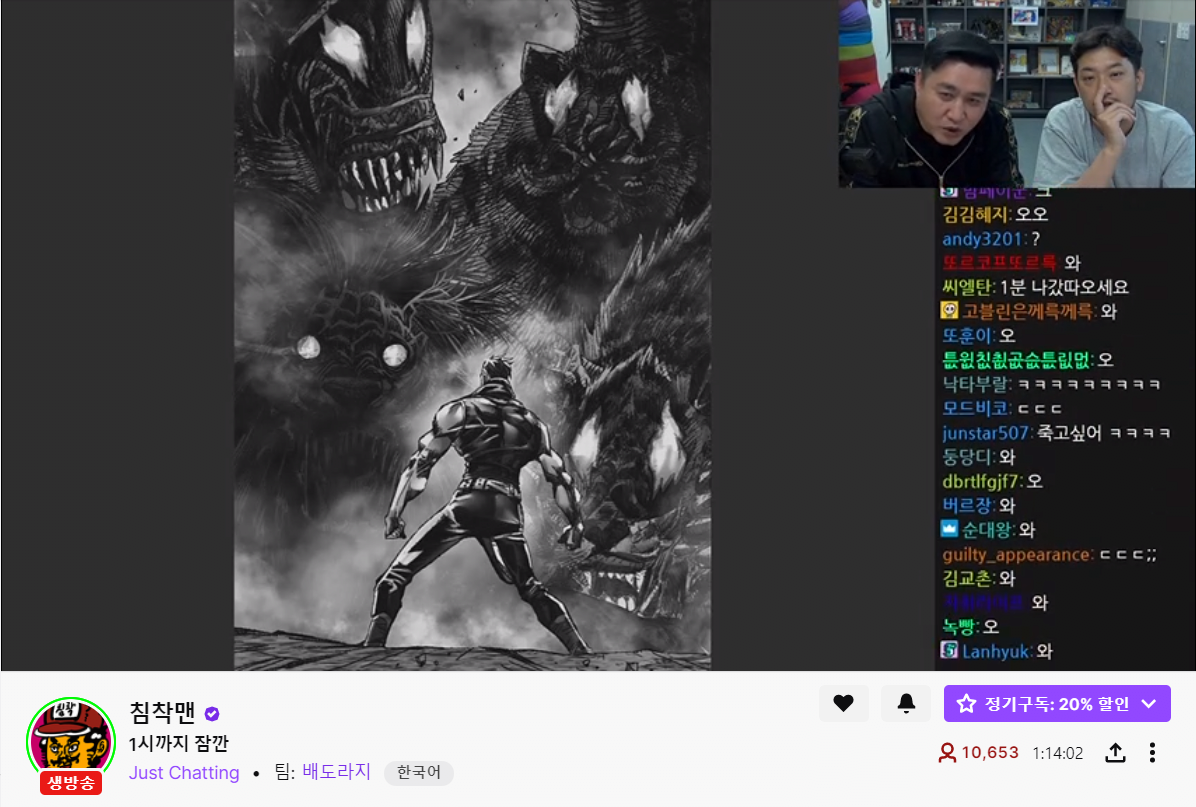The image size is (1196, 807).
Task: Click the share upload icon
Action: coord(1115,753)
